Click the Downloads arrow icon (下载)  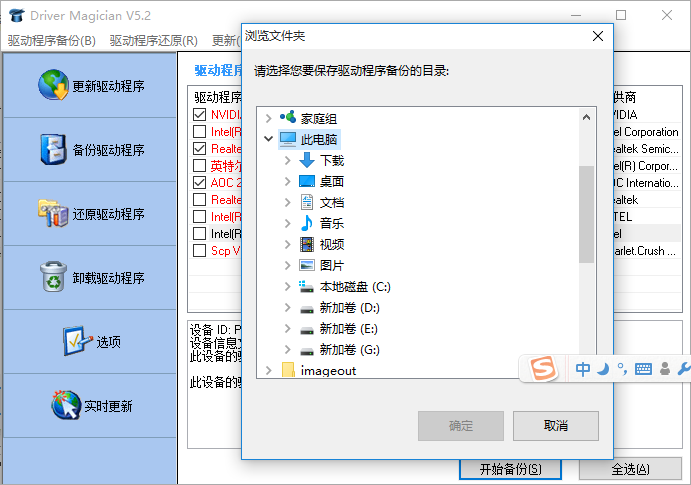pyautogui.click(x=307, y=160)
